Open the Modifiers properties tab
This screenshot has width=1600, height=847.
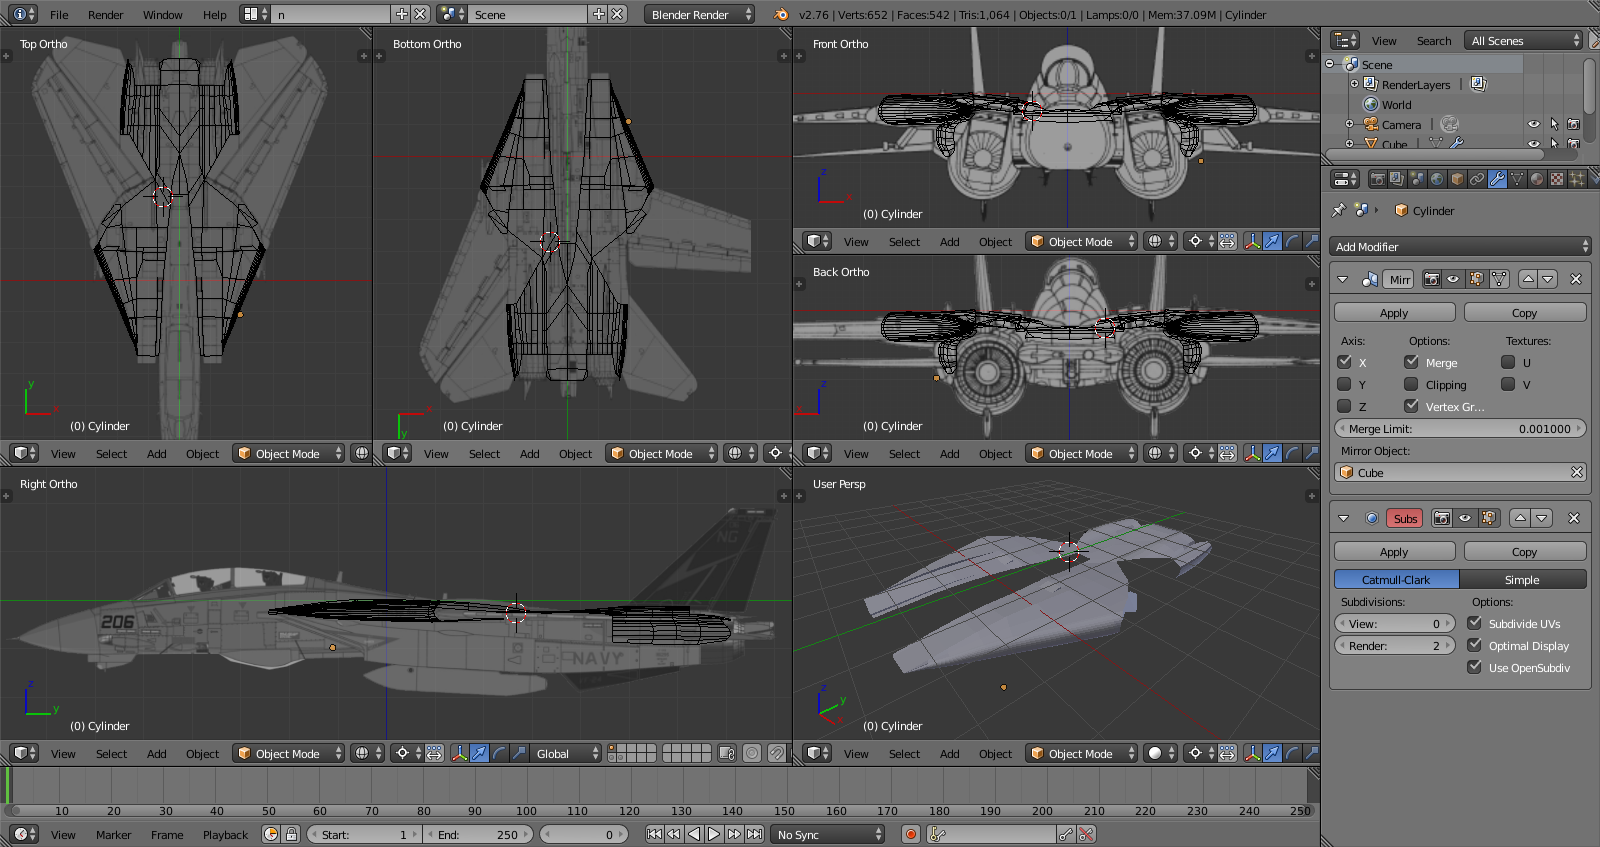tap(1497, 179)
